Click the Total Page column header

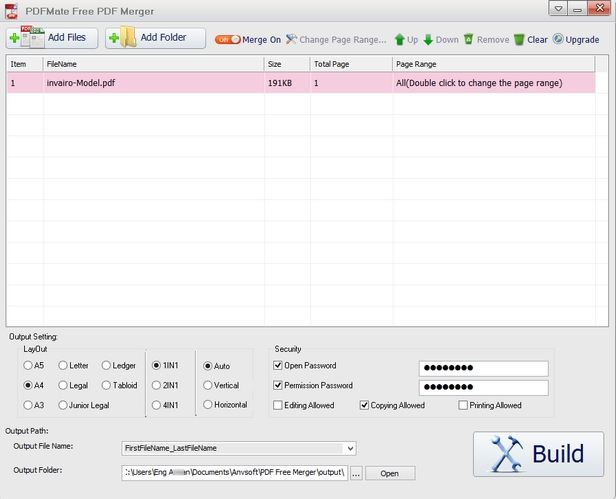351,64
